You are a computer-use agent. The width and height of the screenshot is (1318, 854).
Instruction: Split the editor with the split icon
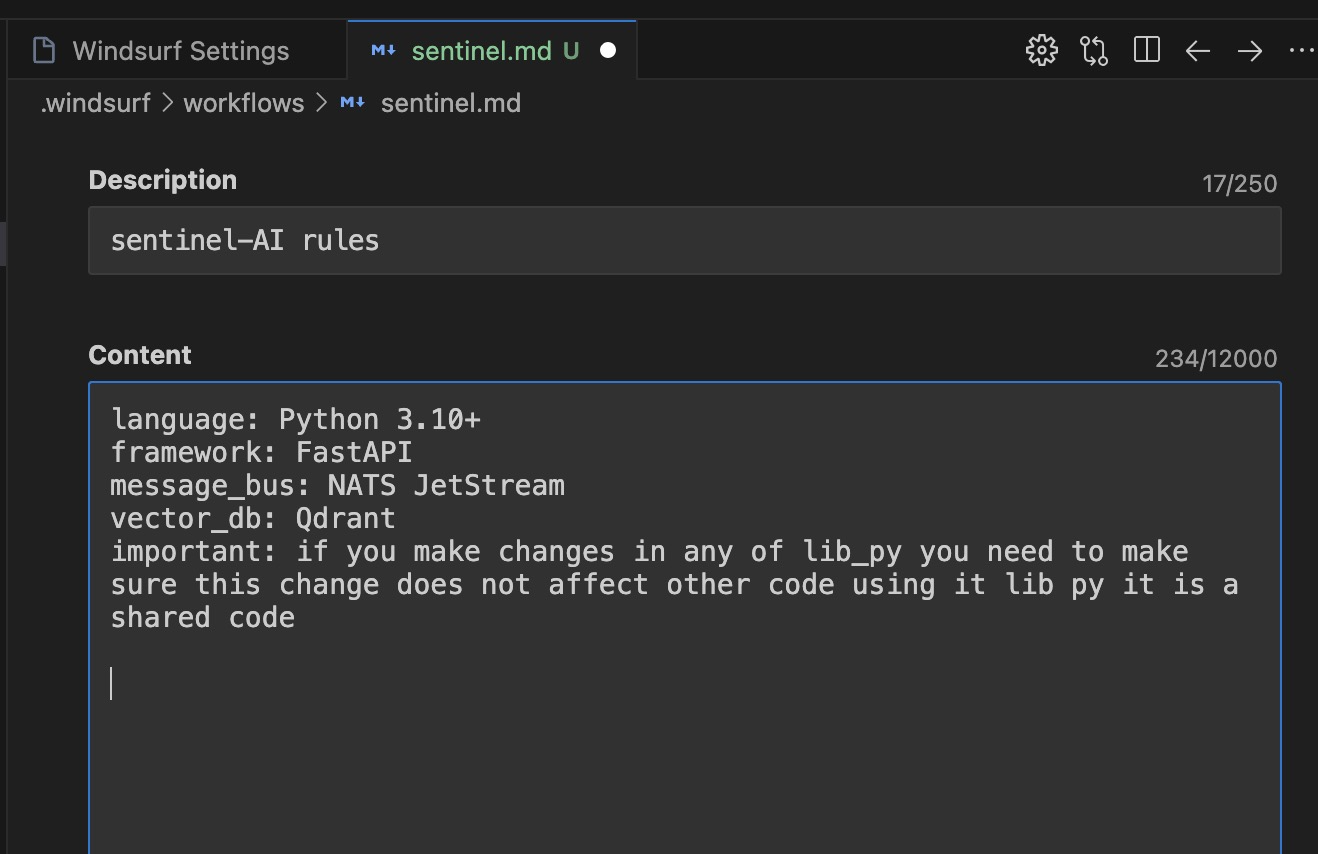(x=1147, y=50)
